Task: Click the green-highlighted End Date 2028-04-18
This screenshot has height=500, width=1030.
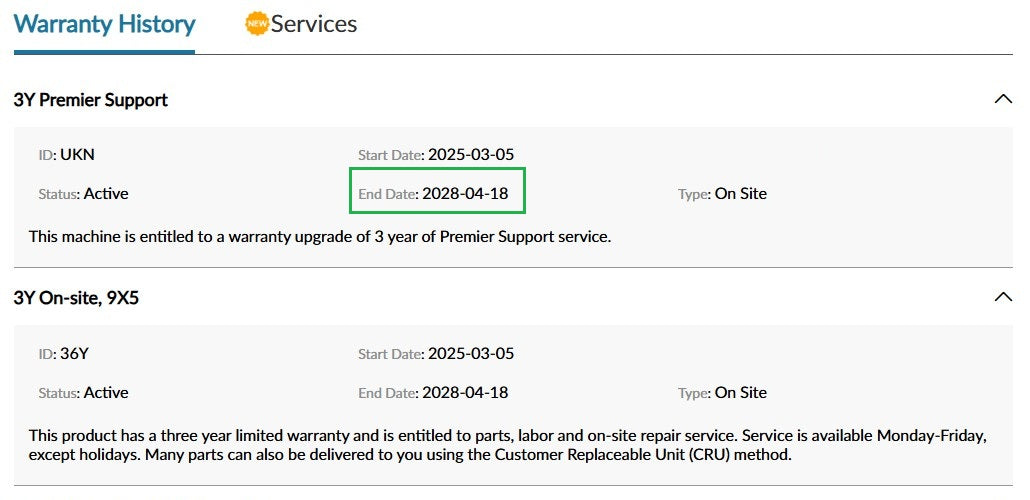Action: click(465, 194)
